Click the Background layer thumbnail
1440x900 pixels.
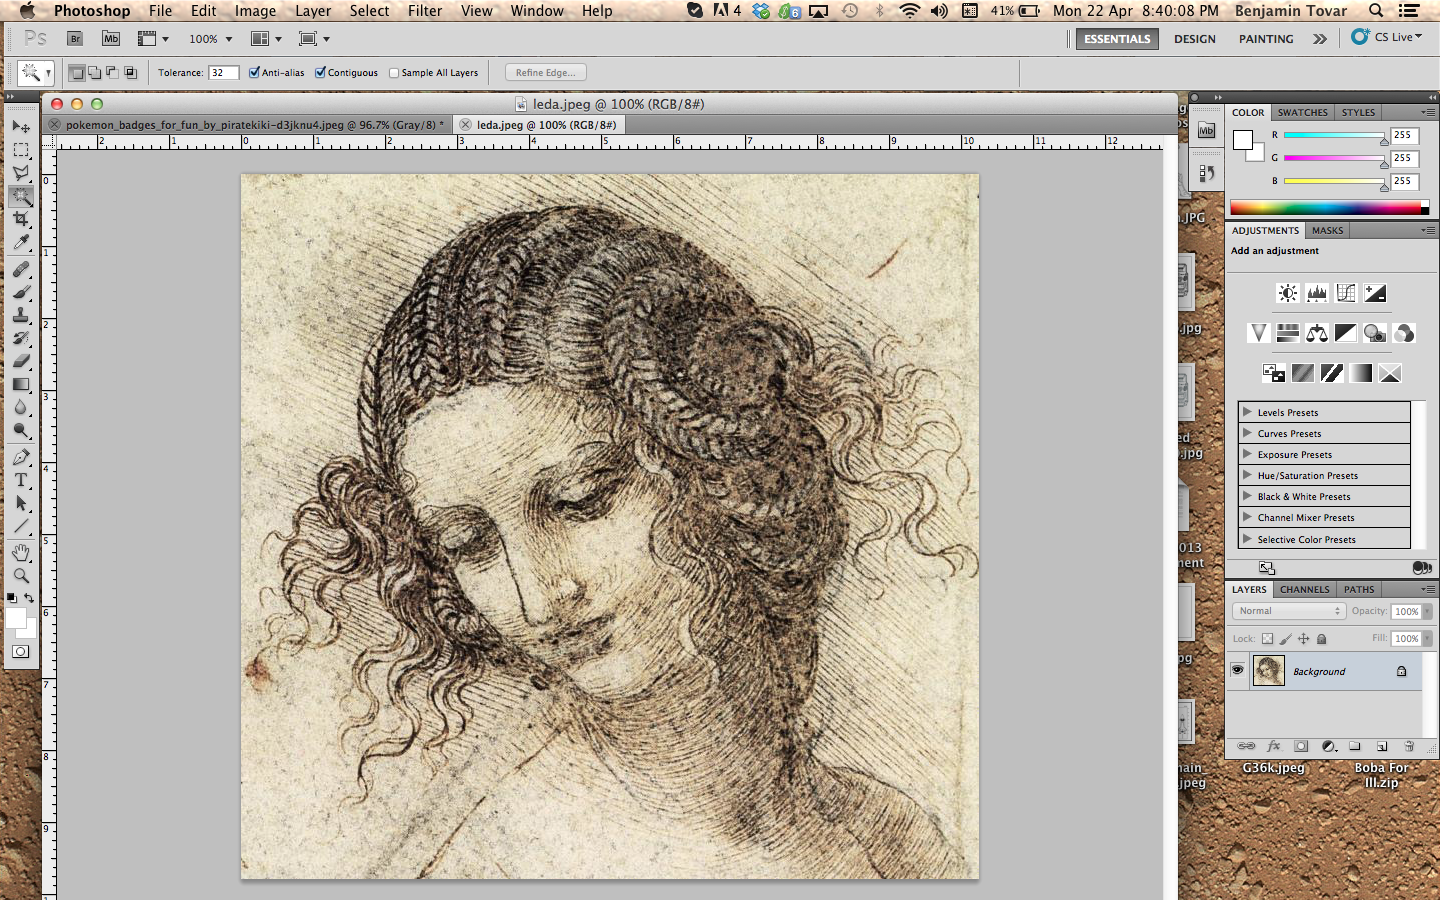point(1269,671)
